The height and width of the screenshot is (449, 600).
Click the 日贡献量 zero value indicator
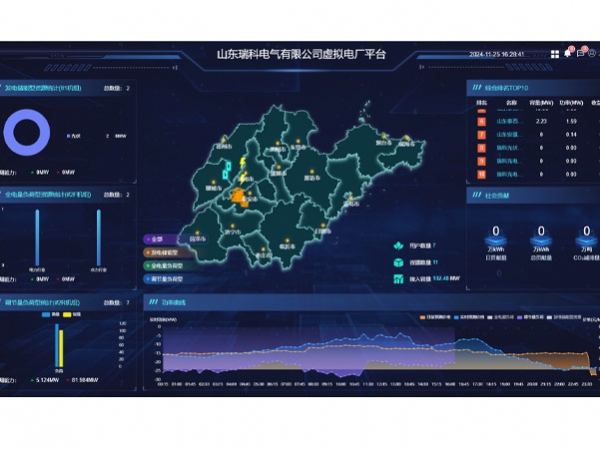point(493,235)
